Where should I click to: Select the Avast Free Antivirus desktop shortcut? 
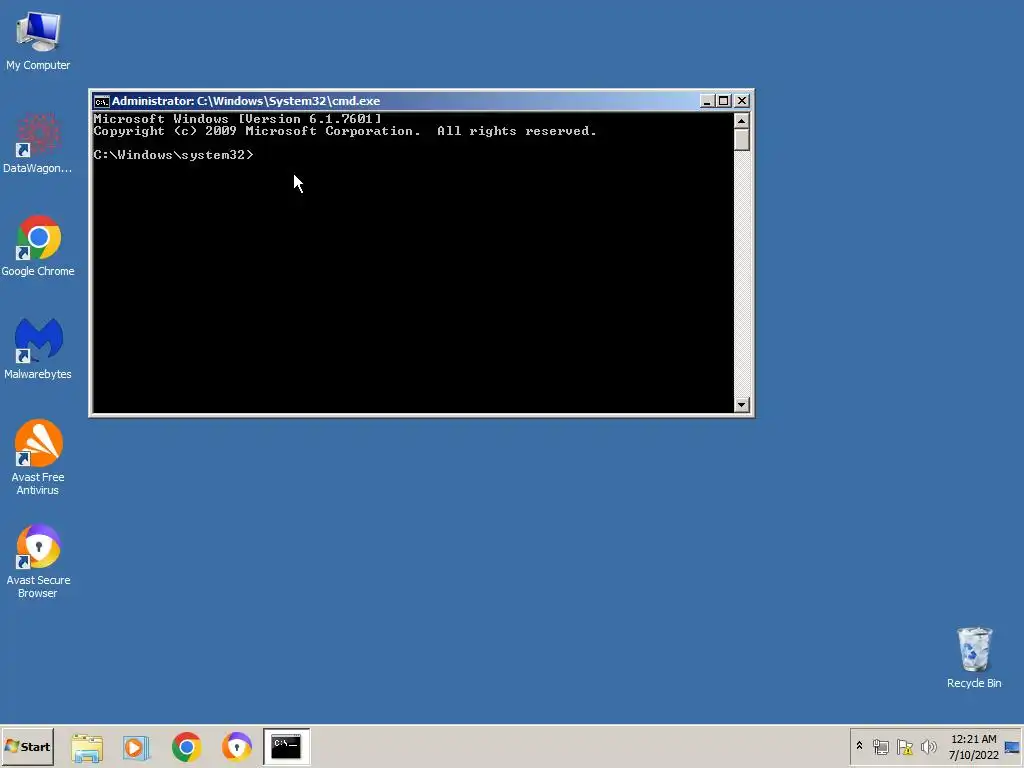(x=38, y=458)
